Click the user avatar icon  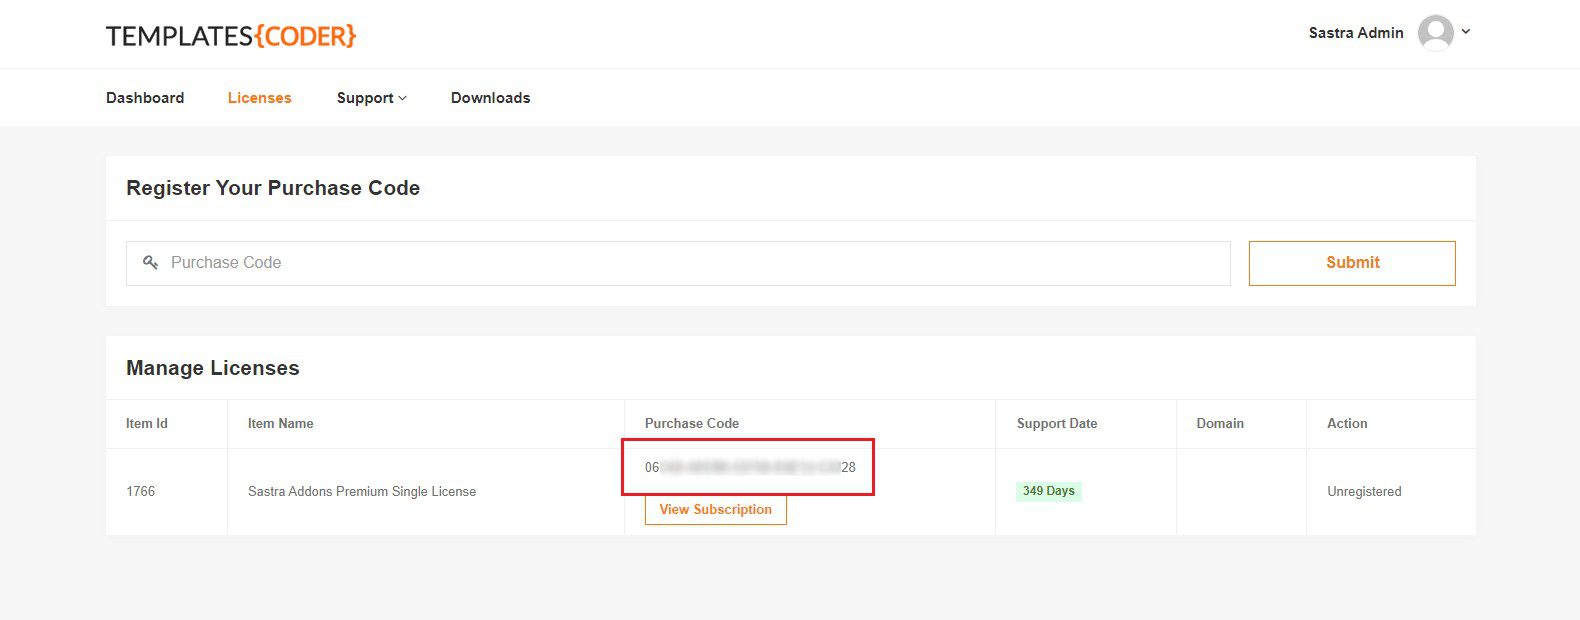click(x=1436, y=33)
